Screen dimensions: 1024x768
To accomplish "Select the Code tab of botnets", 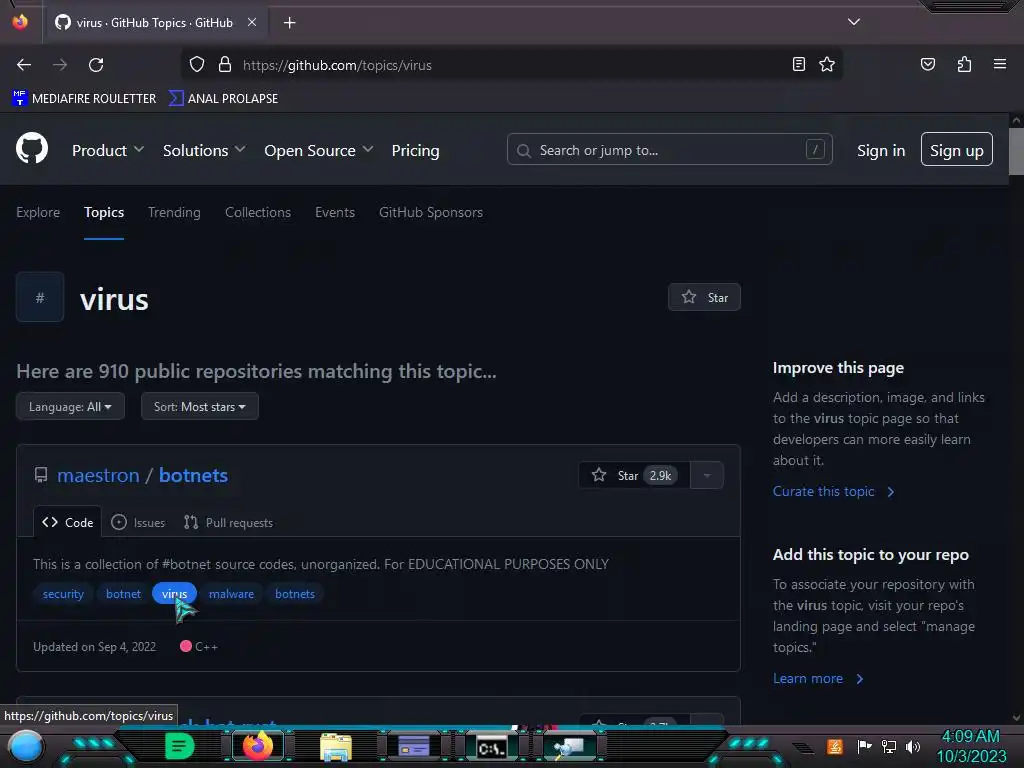I will pos(67,522).
